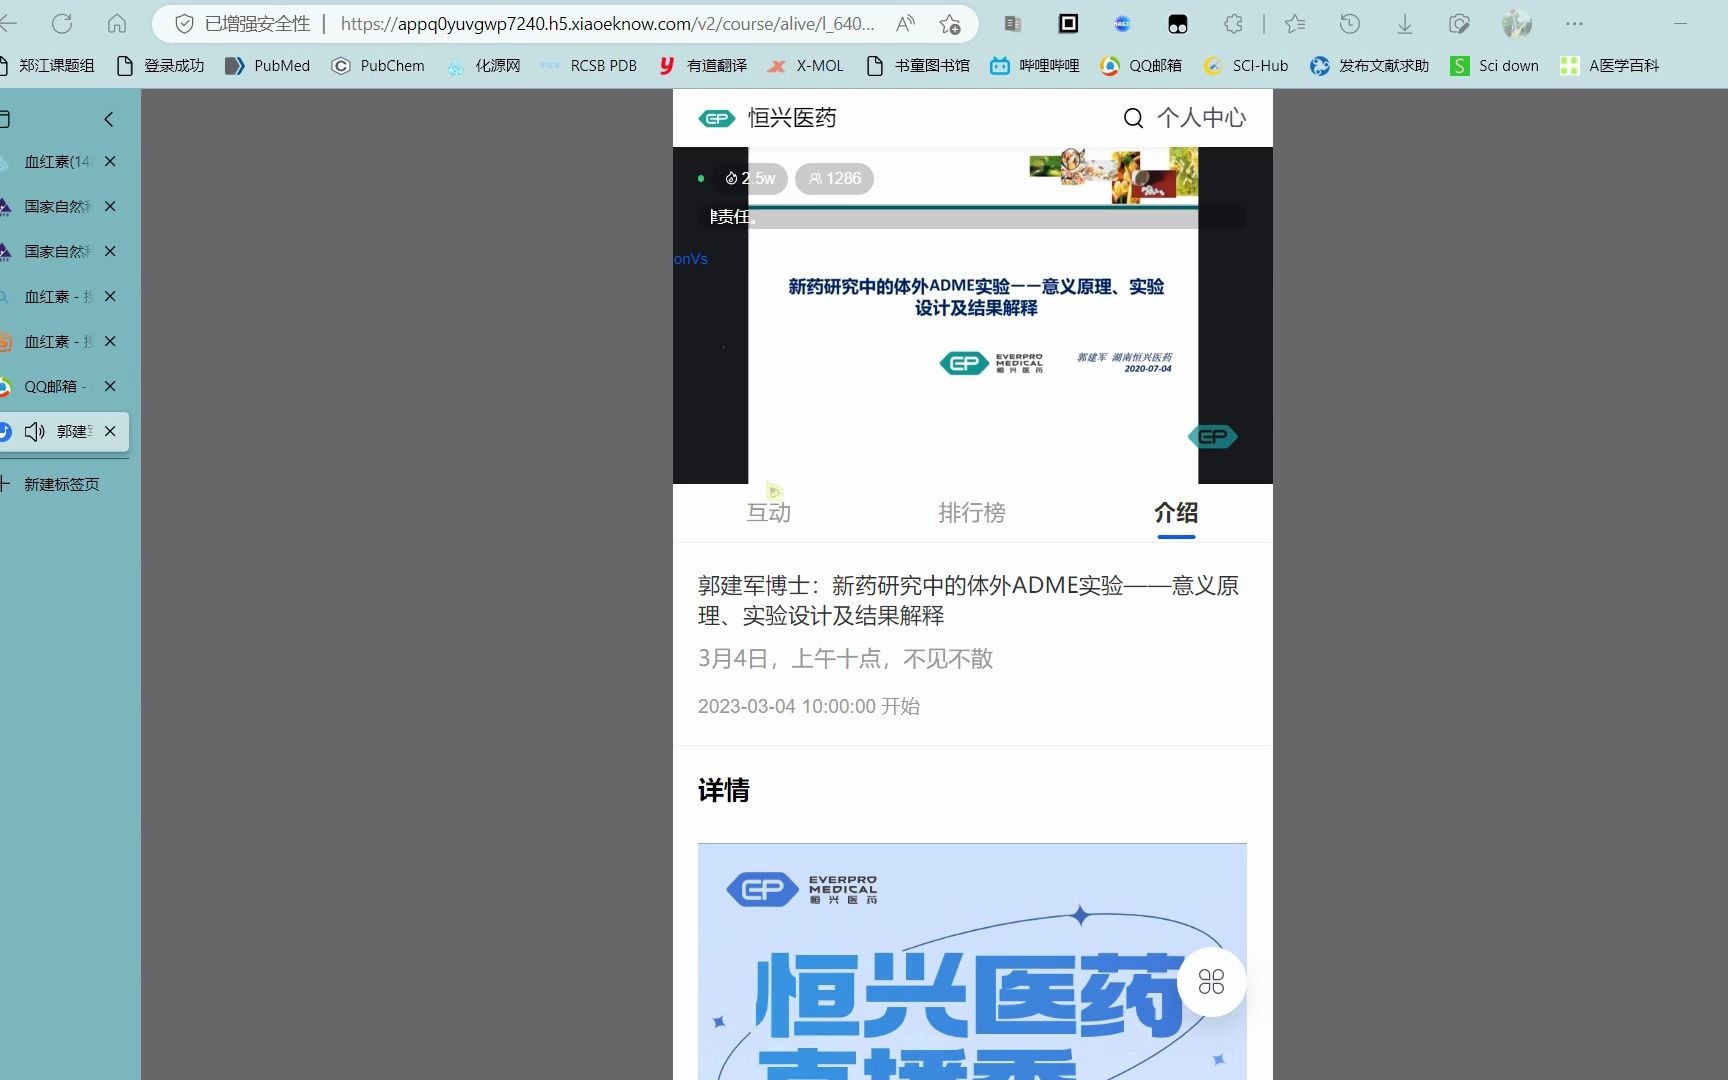Mute the audio-playing 郭建军 tab
Image resolution: width=1728 pixels, height=1080 pixels.
click(34, 431)
